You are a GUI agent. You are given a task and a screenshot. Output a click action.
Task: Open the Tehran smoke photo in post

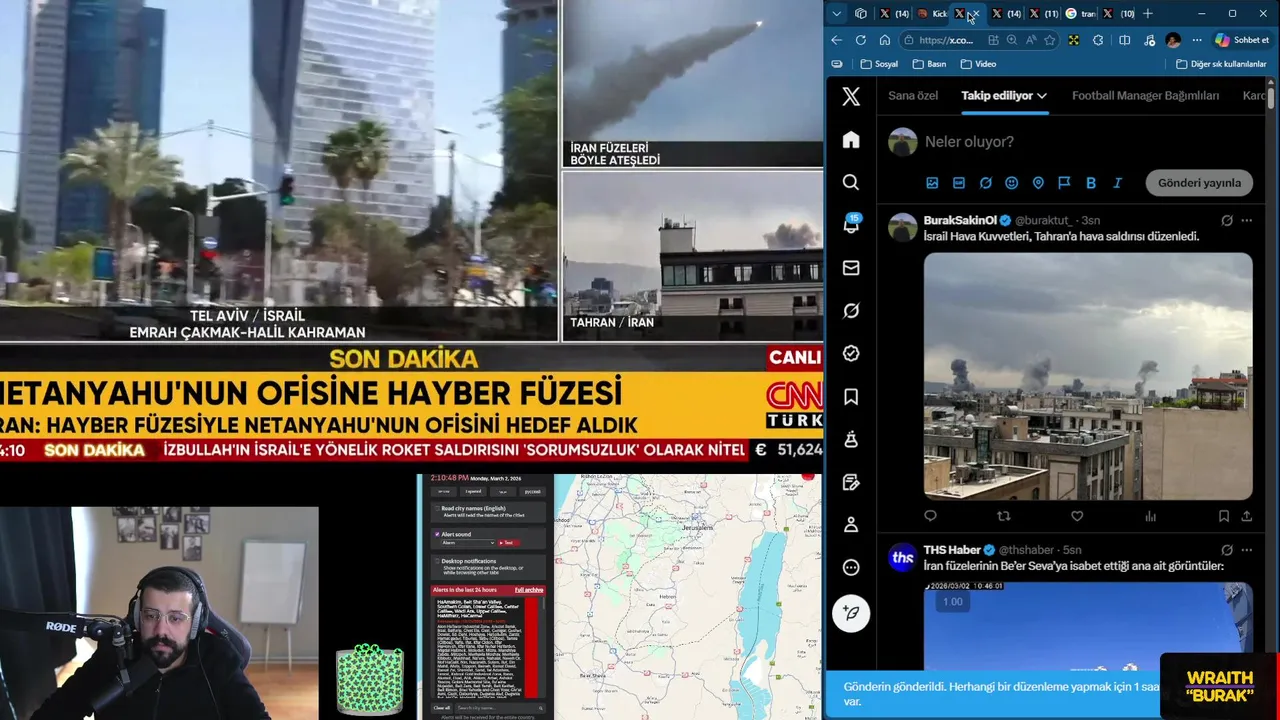tap(1088, 376)
